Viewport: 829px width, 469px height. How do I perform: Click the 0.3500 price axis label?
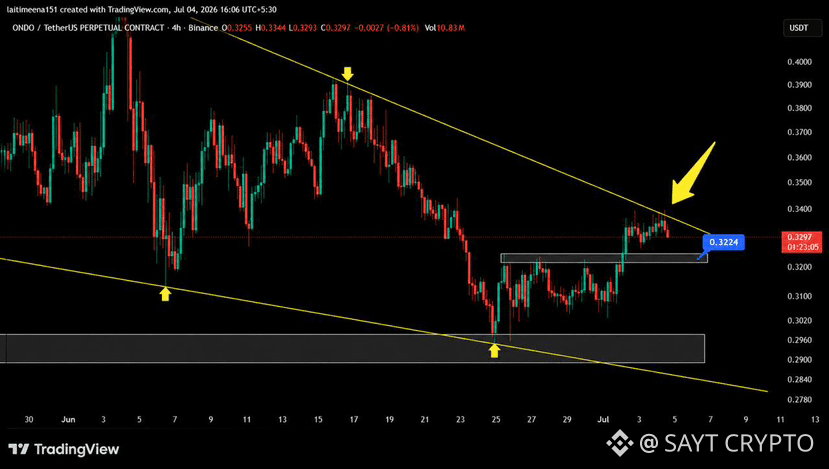pos(799,182)
